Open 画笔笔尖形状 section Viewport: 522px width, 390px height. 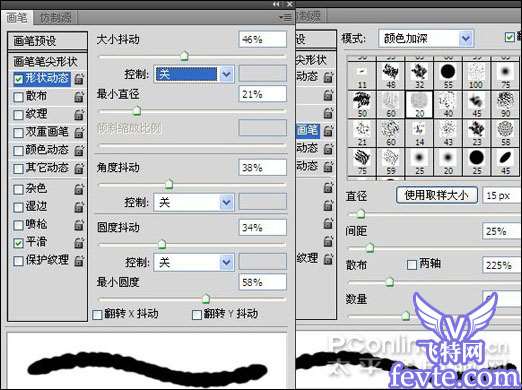(47, 62)
